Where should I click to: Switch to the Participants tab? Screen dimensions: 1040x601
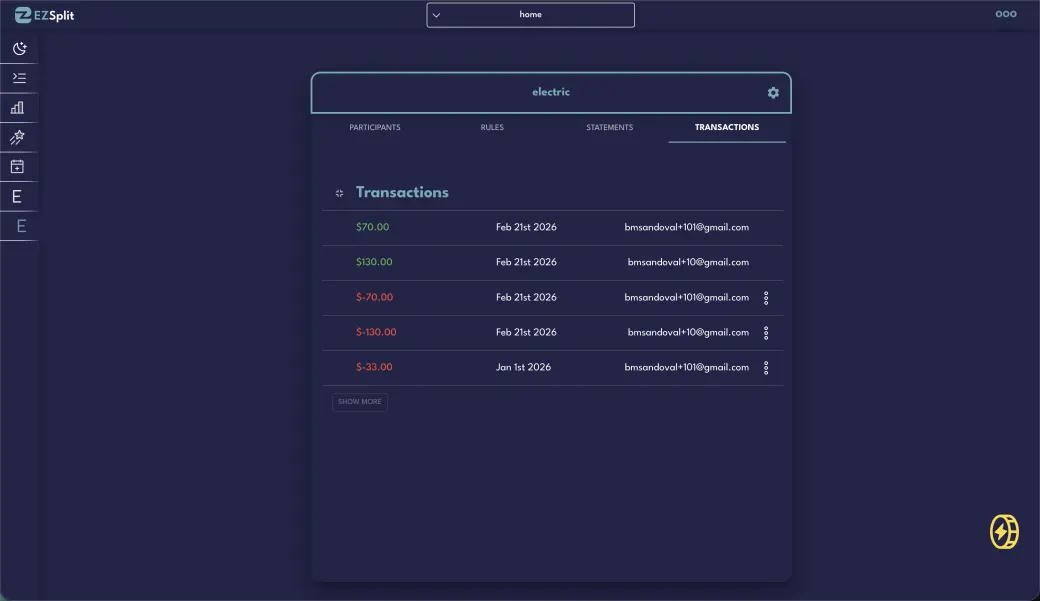(375, 127)
